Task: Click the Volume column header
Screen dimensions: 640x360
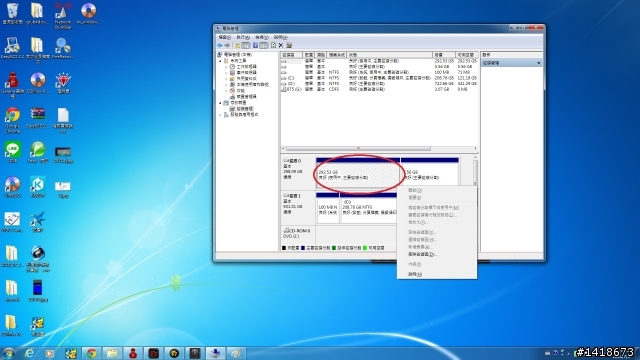Action: pos(291,55)
